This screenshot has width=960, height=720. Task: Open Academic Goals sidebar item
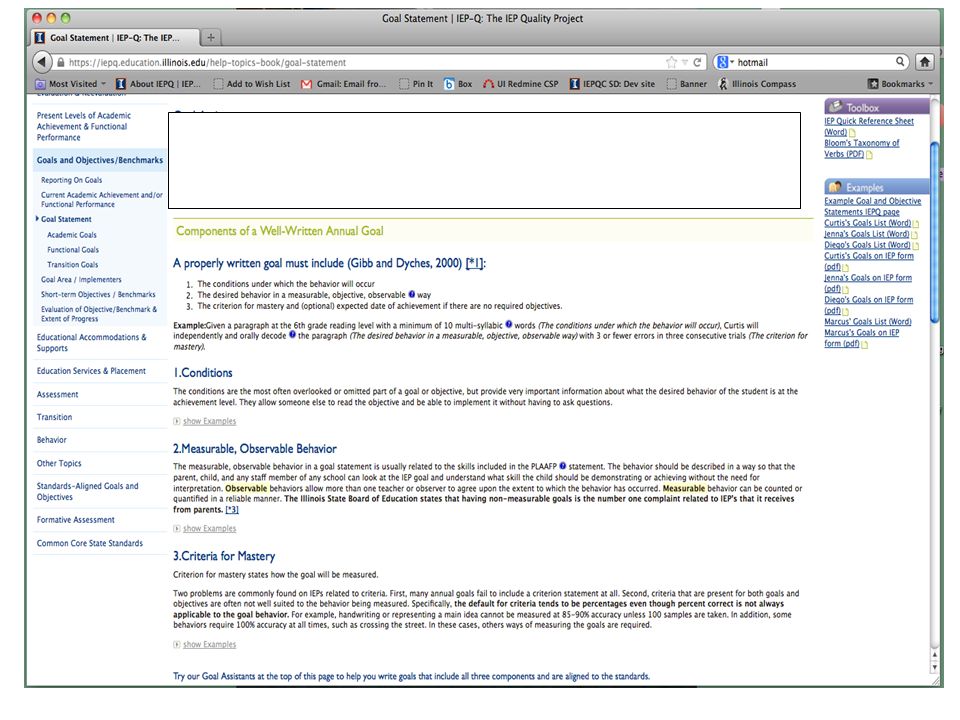click(72, 235)
